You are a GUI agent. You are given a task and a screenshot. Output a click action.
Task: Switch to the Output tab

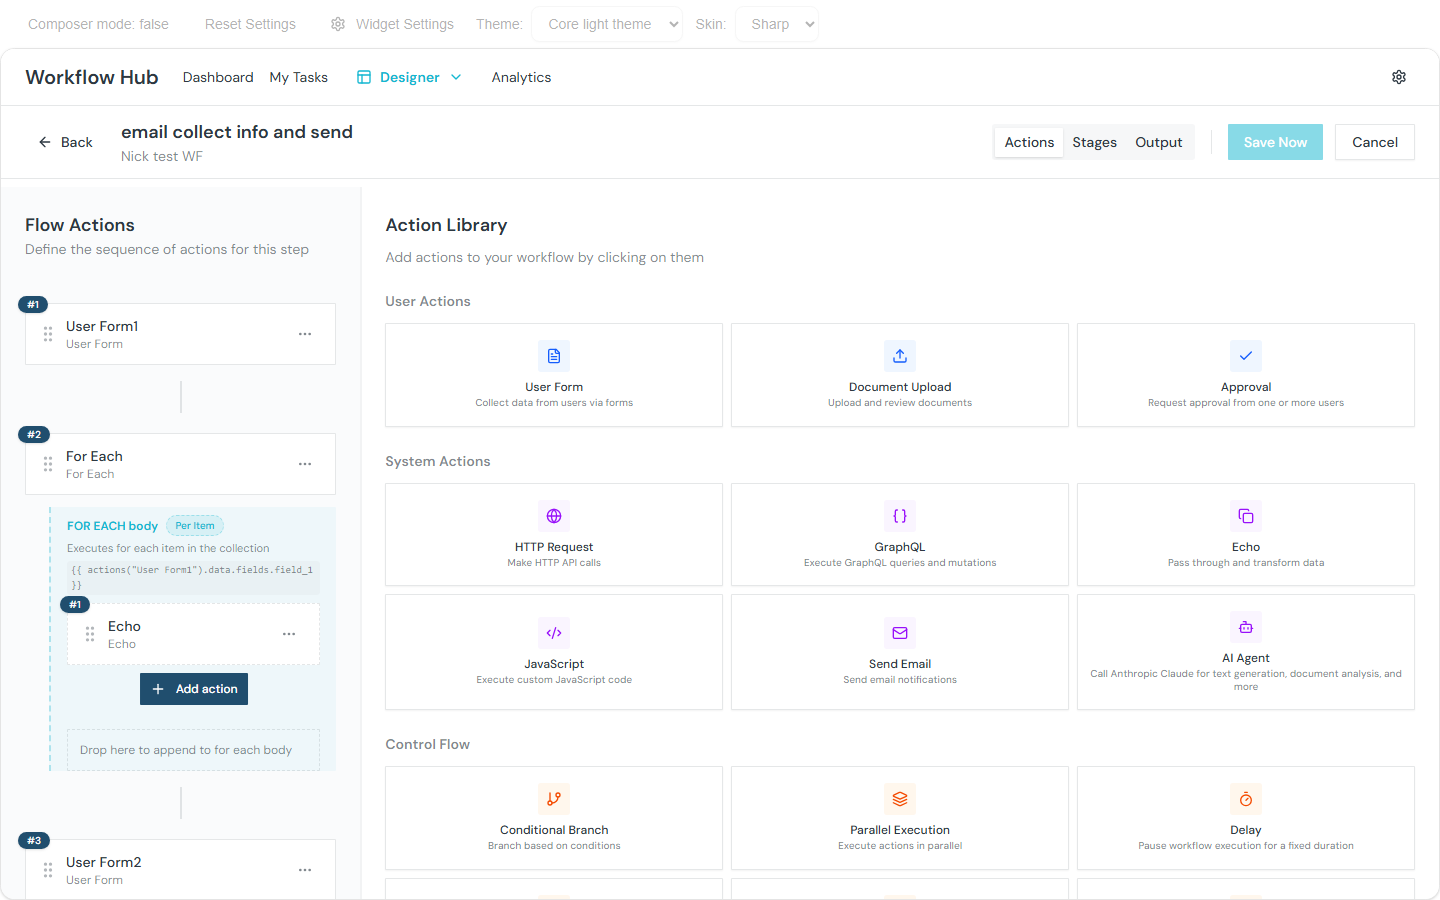[1159, 142]
